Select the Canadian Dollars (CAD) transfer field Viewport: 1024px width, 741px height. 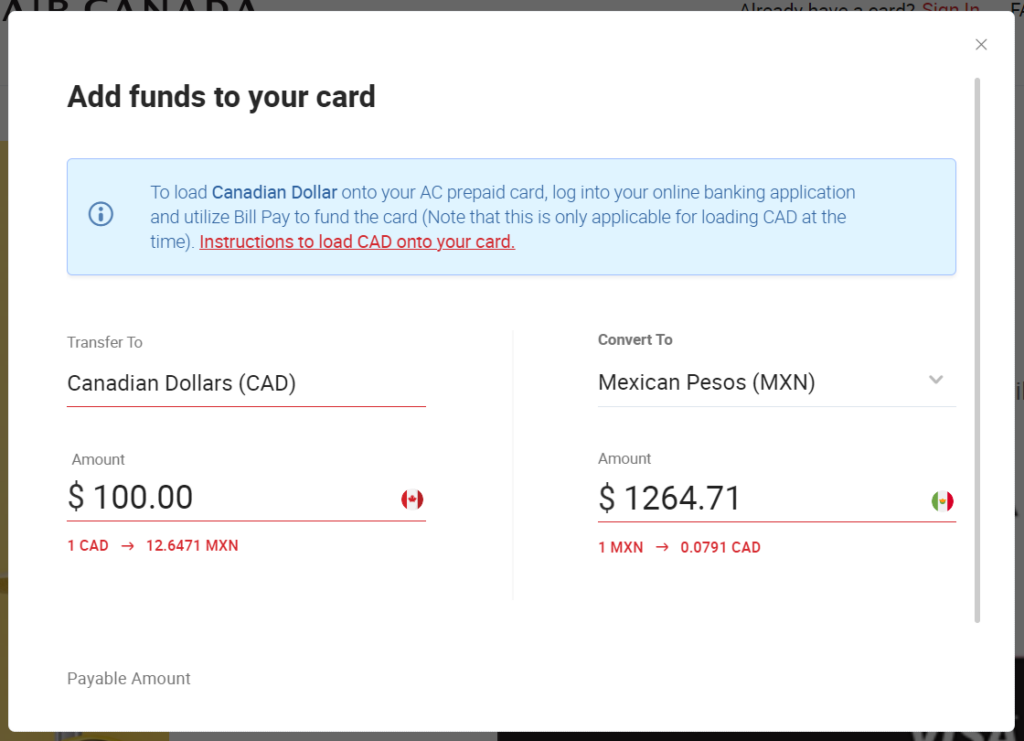tap(246, 383)
